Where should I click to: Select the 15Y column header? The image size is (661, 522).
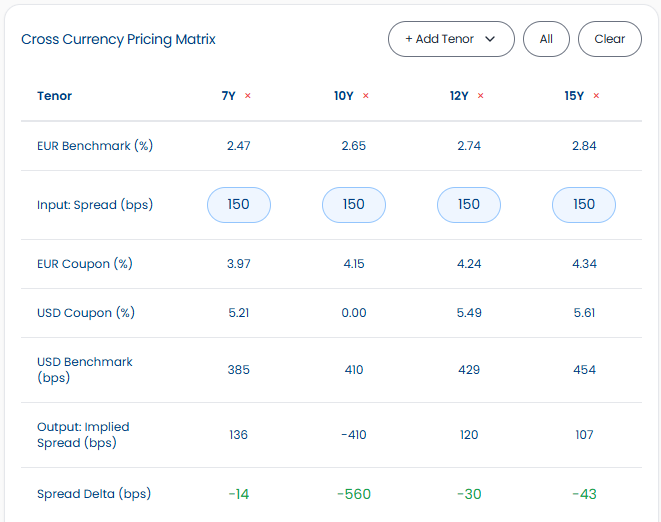point(574,96)
